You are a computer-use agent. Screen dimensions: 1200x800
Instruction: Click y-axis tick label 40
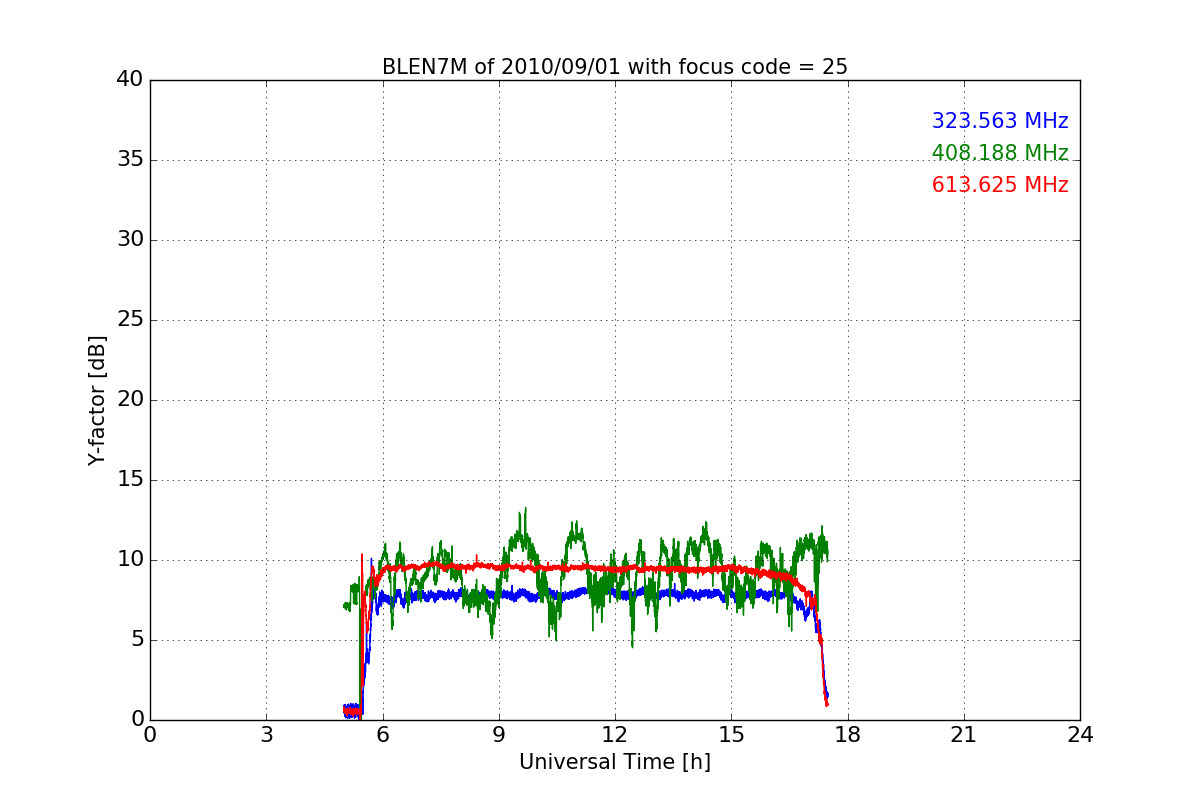(129, 80)
